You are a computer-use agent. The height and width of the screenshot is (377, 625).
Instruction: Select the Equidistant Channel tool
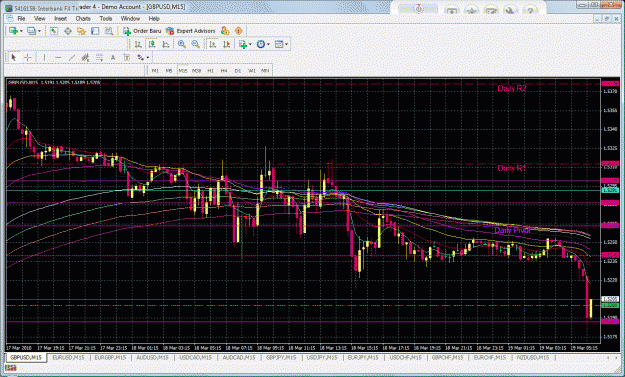click(85, 58)
